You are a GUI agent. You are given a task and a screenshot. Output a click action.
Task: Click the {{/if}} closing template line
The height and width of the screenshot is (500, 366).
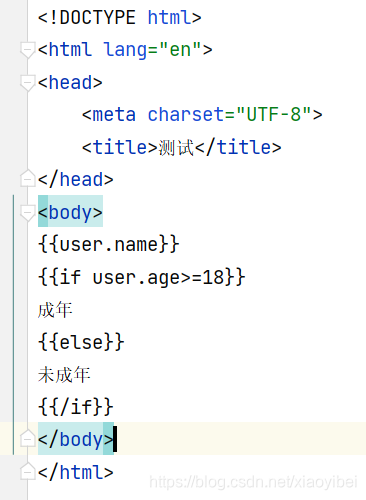click(x=76, y=407)
